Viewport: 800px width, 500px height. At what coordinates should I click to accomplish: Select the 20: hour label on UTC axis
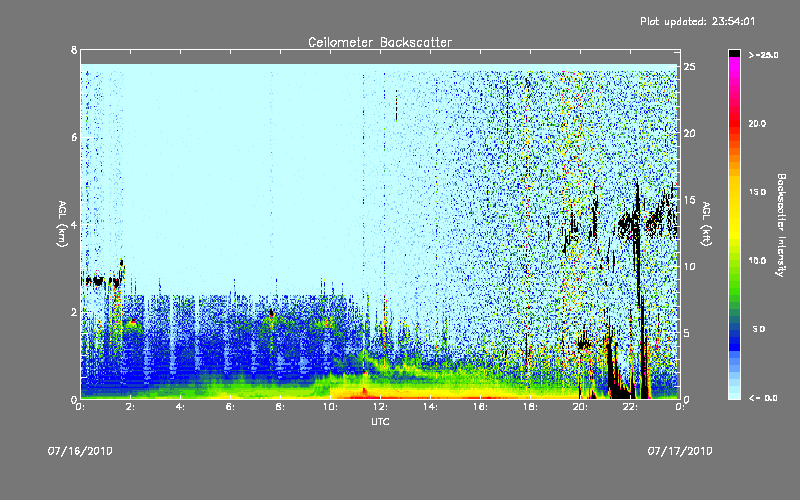click(581, 407)
